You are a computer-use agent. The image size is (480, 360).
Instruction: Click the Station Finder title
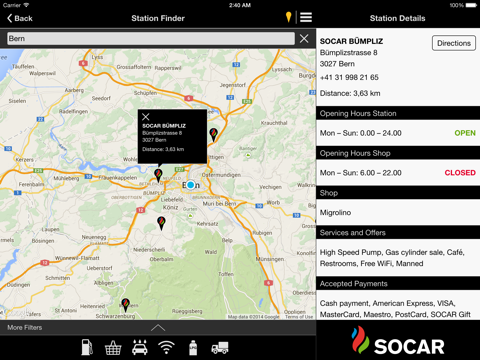pyautogui.click(x=158, y=18)
